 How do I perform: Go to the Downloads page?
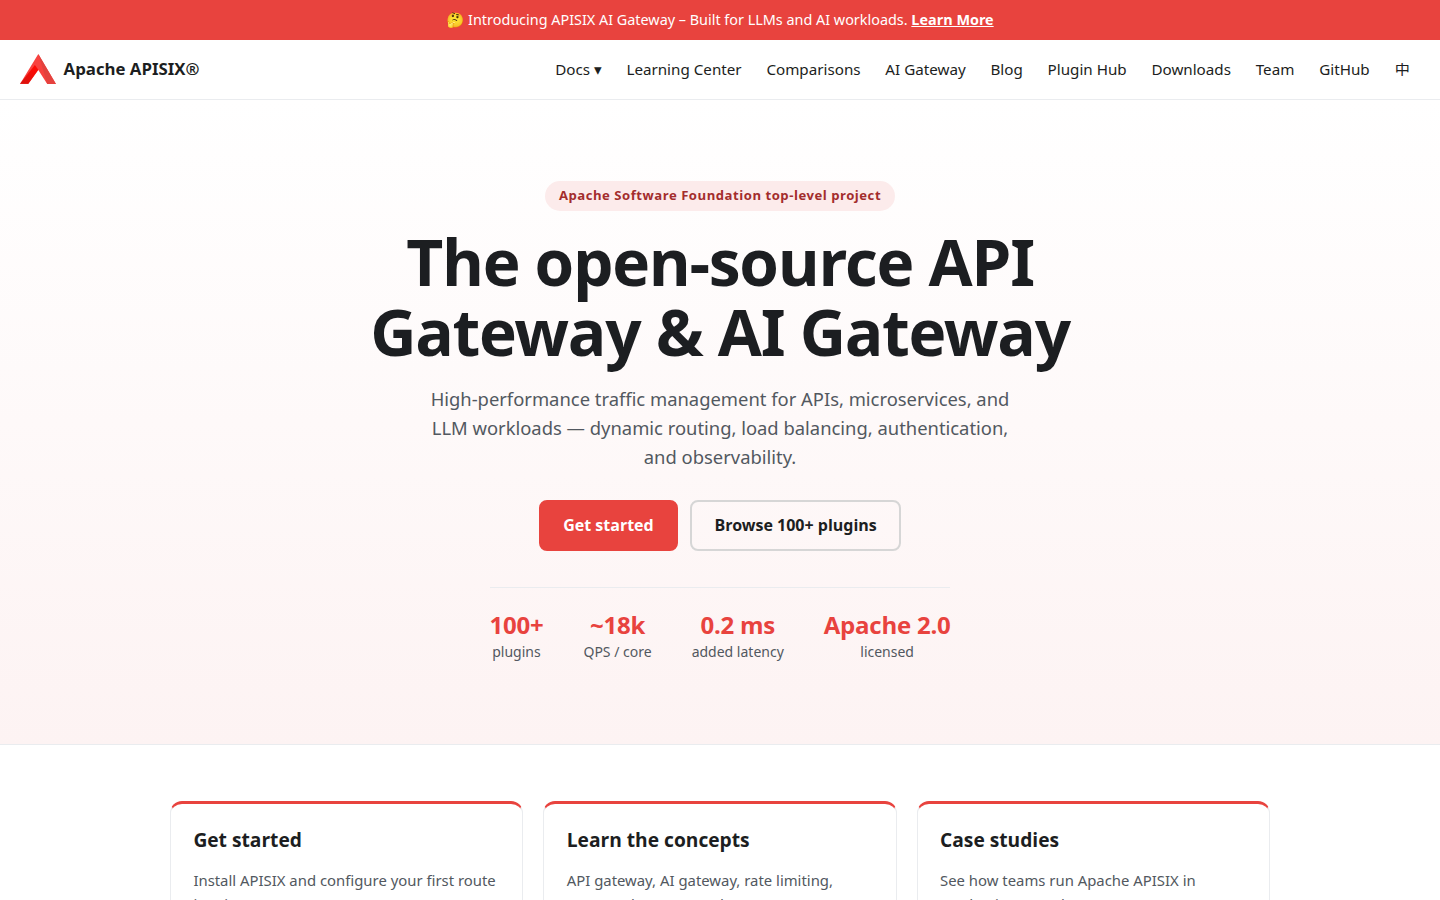click(x=1191, y=70)
